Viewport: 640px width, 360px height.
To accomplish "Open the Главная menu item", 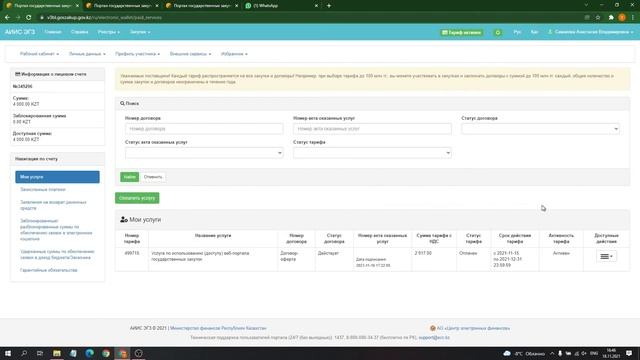I will tap(53, 32).
